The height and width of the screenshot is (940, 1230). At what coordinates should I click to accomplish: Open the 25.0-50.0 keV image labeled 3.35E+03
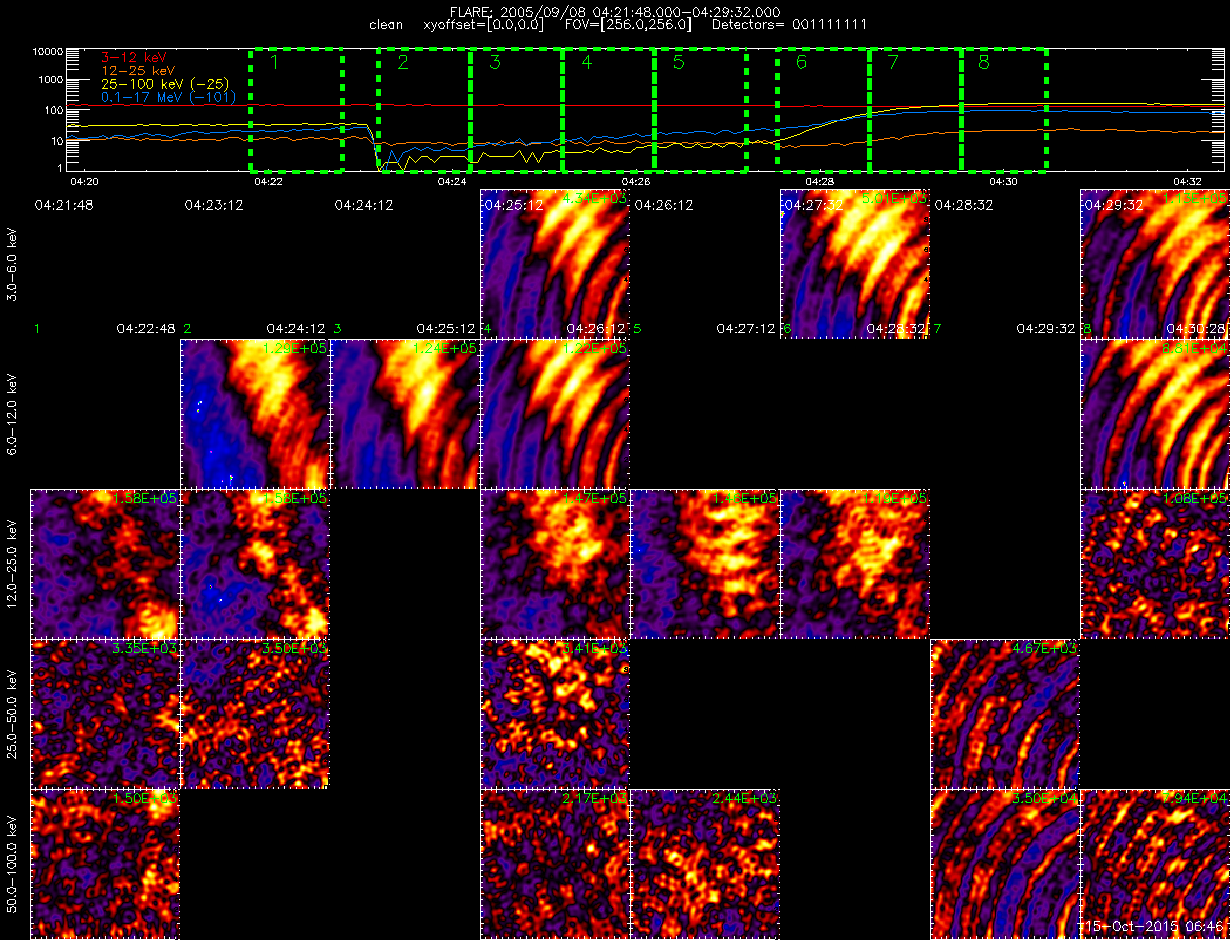click(x=105, y=714)
